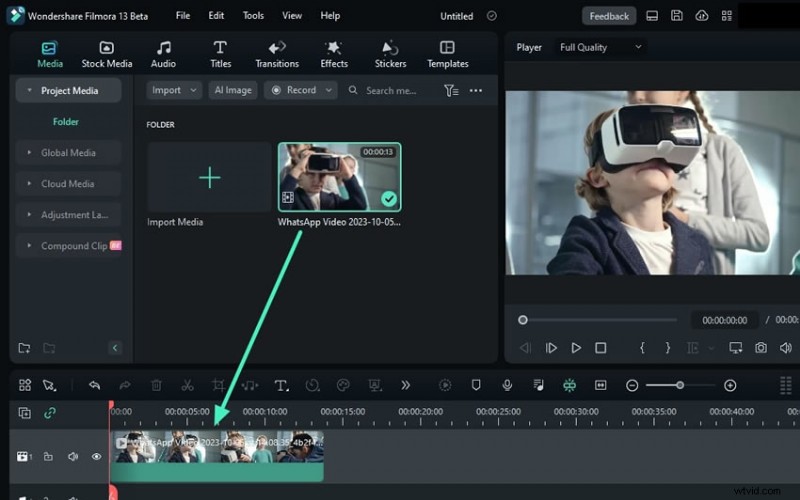Open the Edit menu
800x500 pixels.
[216, 16]
